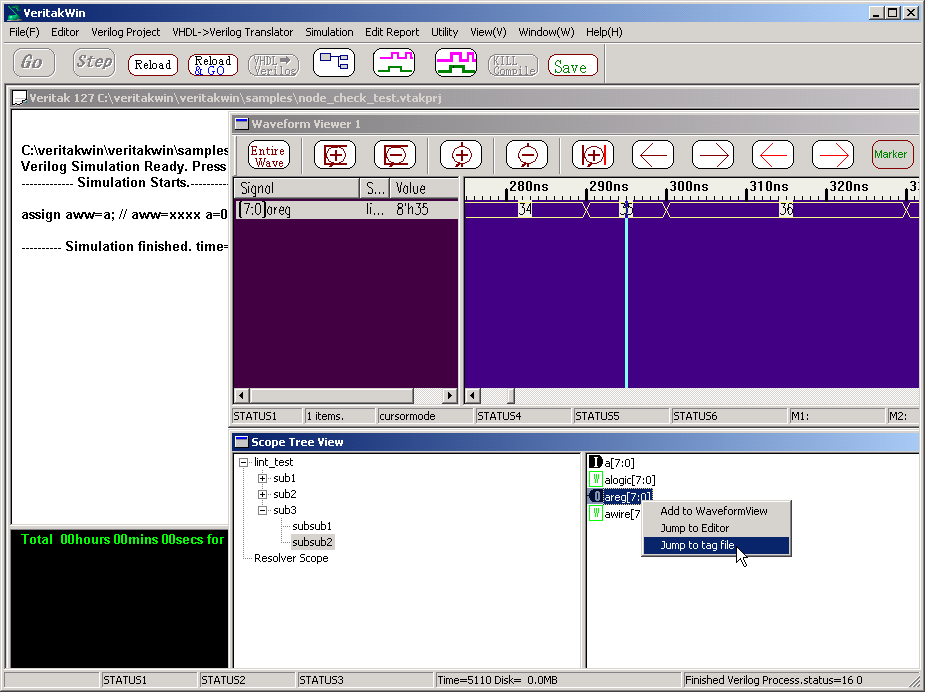Click the KILL Compile button
Screen dimensions: 925x692
tap(513, 65)
